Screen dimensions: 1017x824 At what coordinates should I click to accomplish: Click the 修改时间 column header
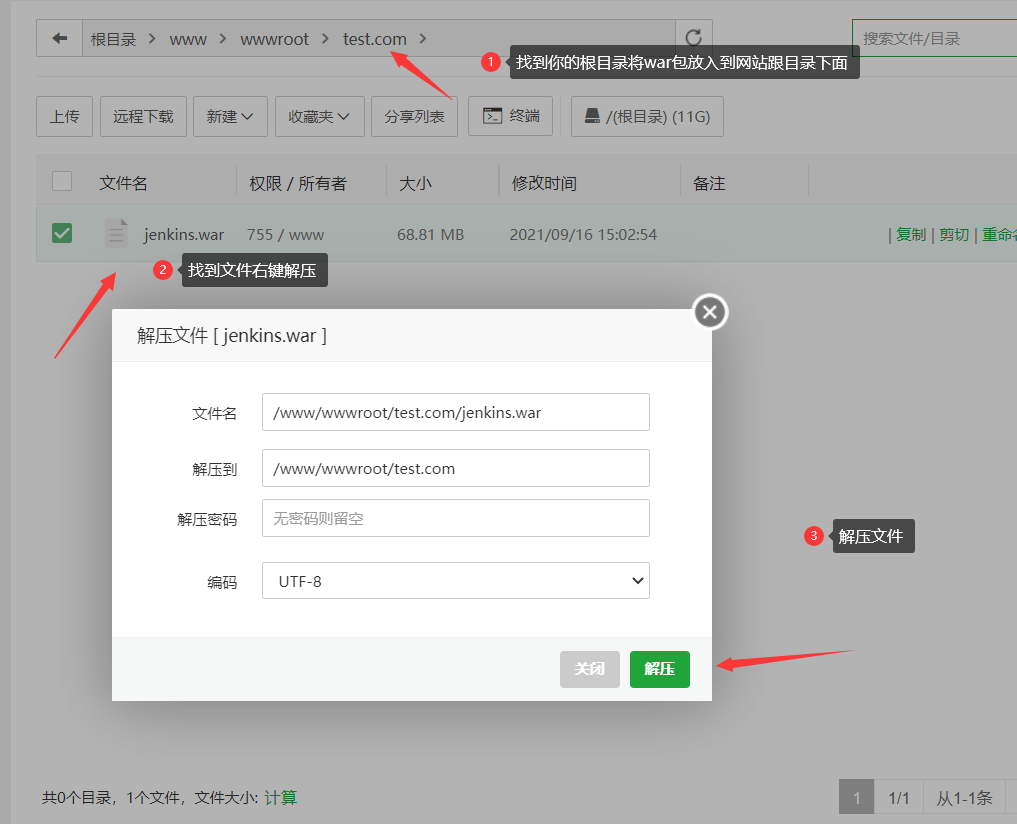[544, 183]
